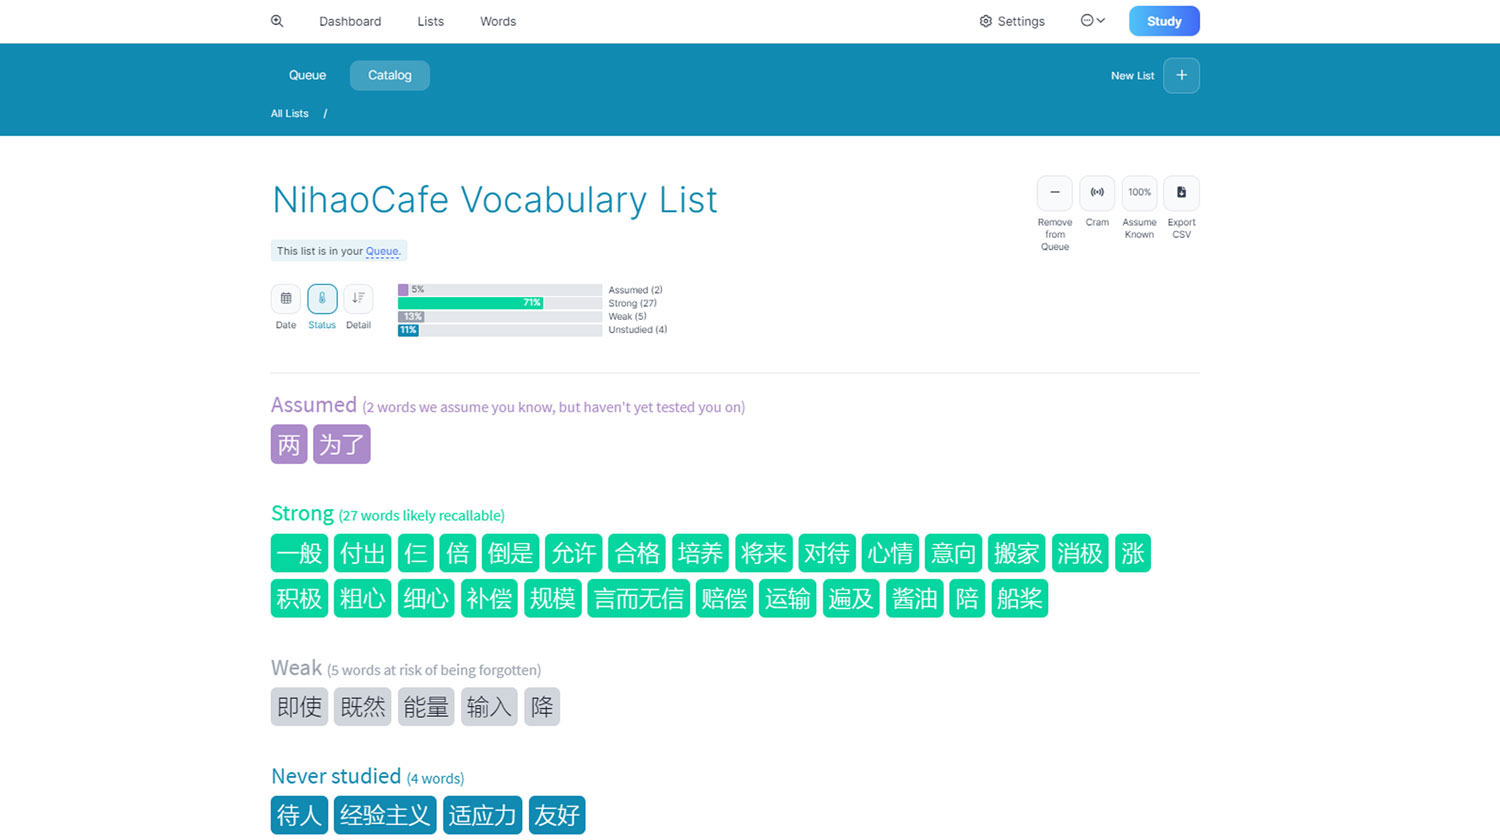Image resolution: width=1500 pixels, height=840 pixels.
Task: Open the strong word 赔偿
Action: (724, 598)
